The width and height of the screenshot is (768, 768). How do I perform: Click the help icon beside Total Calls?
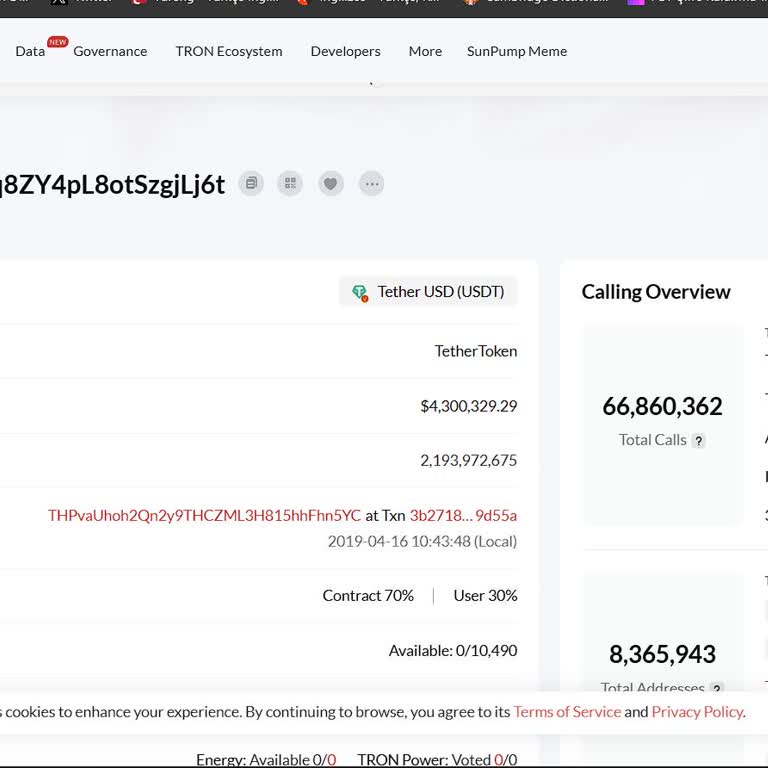[699, 441]
